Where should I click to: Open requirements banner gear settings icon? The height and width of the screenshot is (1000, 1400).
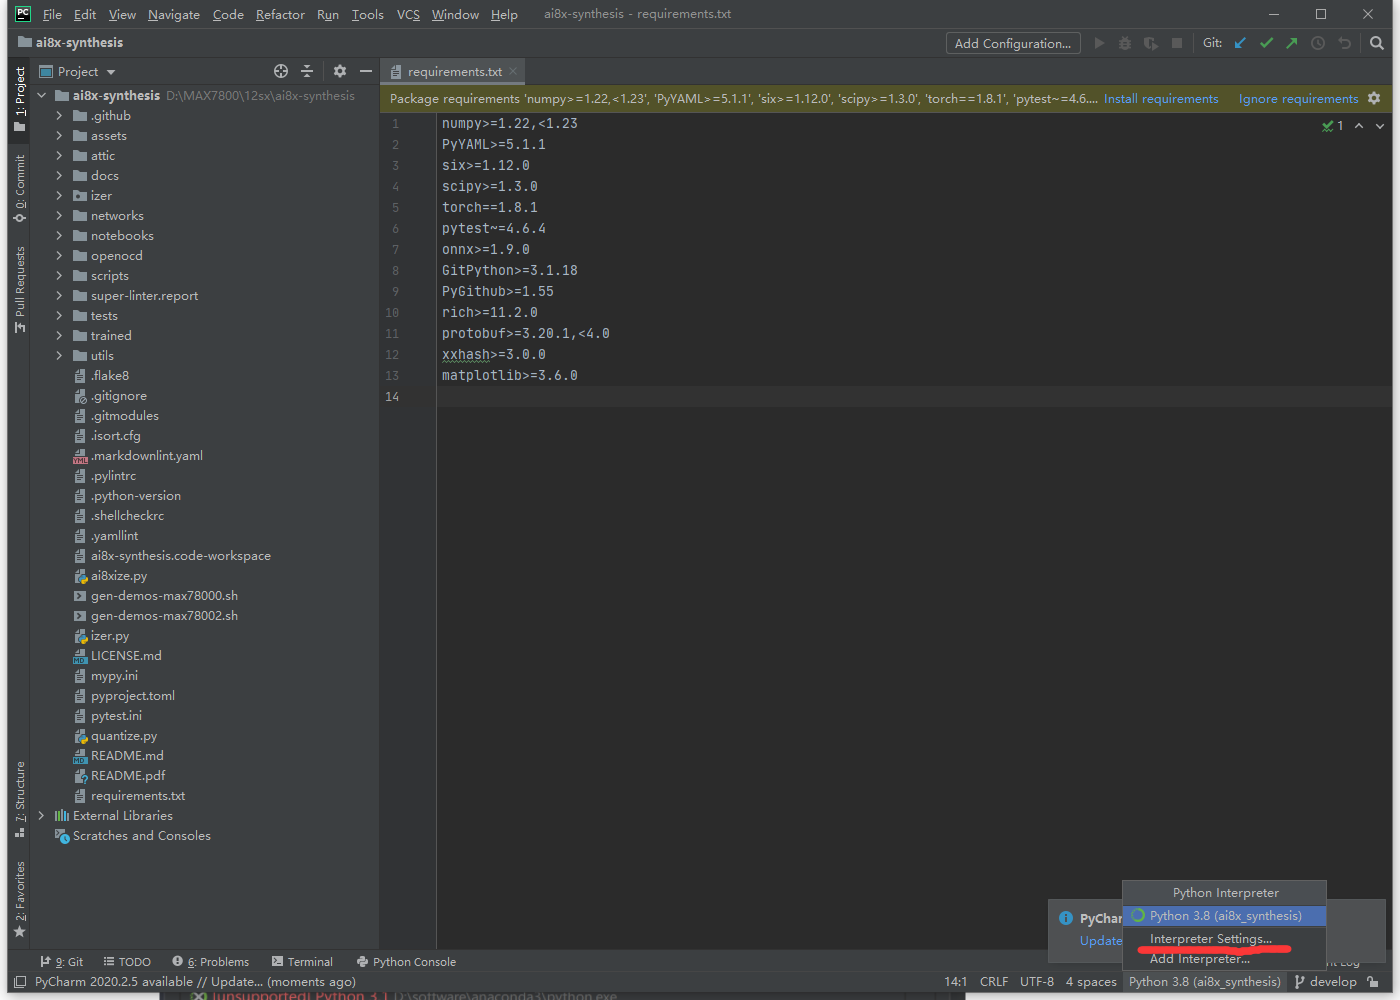[1374, 98]
